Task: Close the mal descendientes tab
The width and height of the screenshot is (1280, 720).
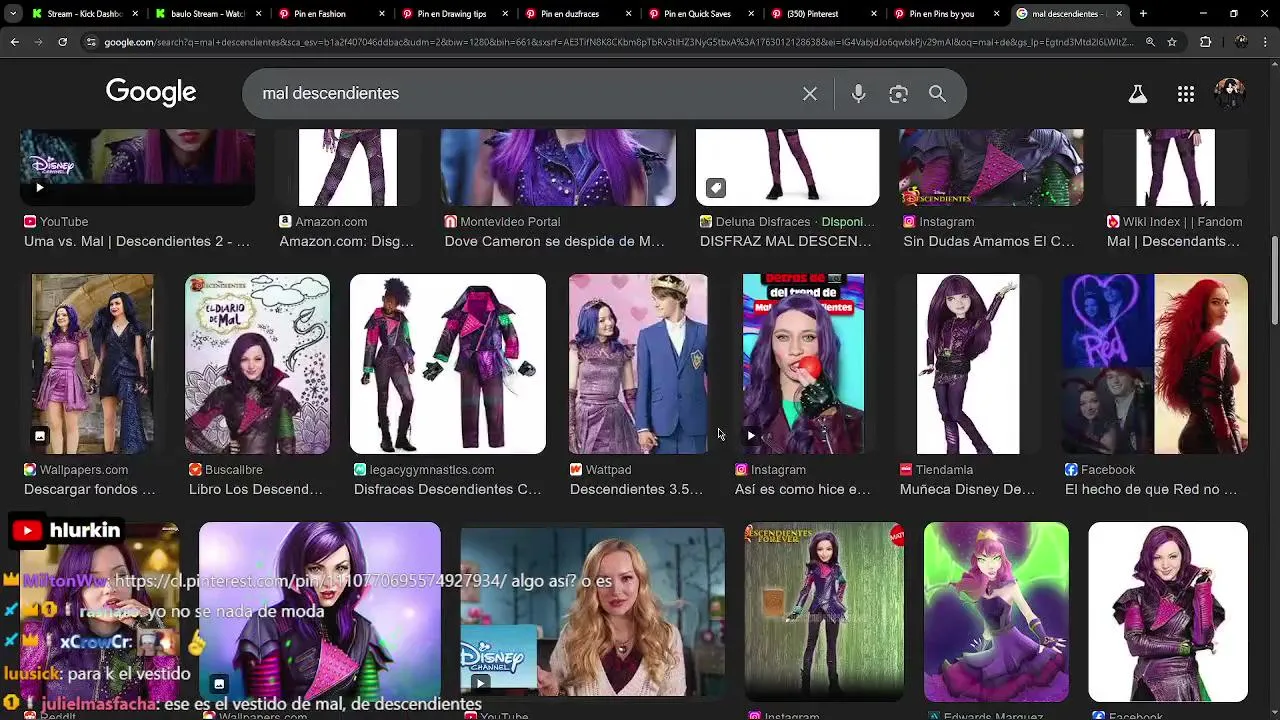Action: coord(1119,14)
